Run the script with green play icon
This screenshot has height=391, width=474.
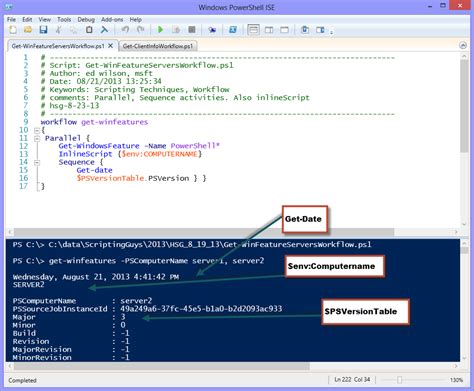tap(160, 30)
